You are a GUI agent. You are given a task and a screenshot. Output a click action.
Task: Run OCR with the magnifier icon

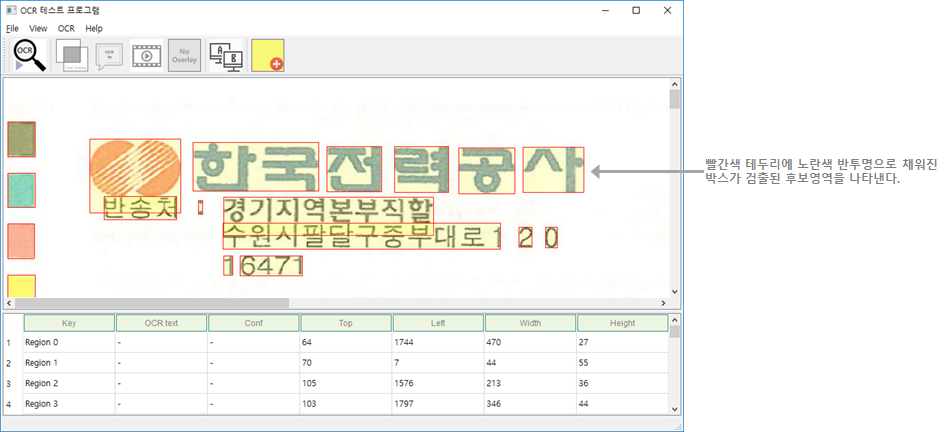[30, 56]
